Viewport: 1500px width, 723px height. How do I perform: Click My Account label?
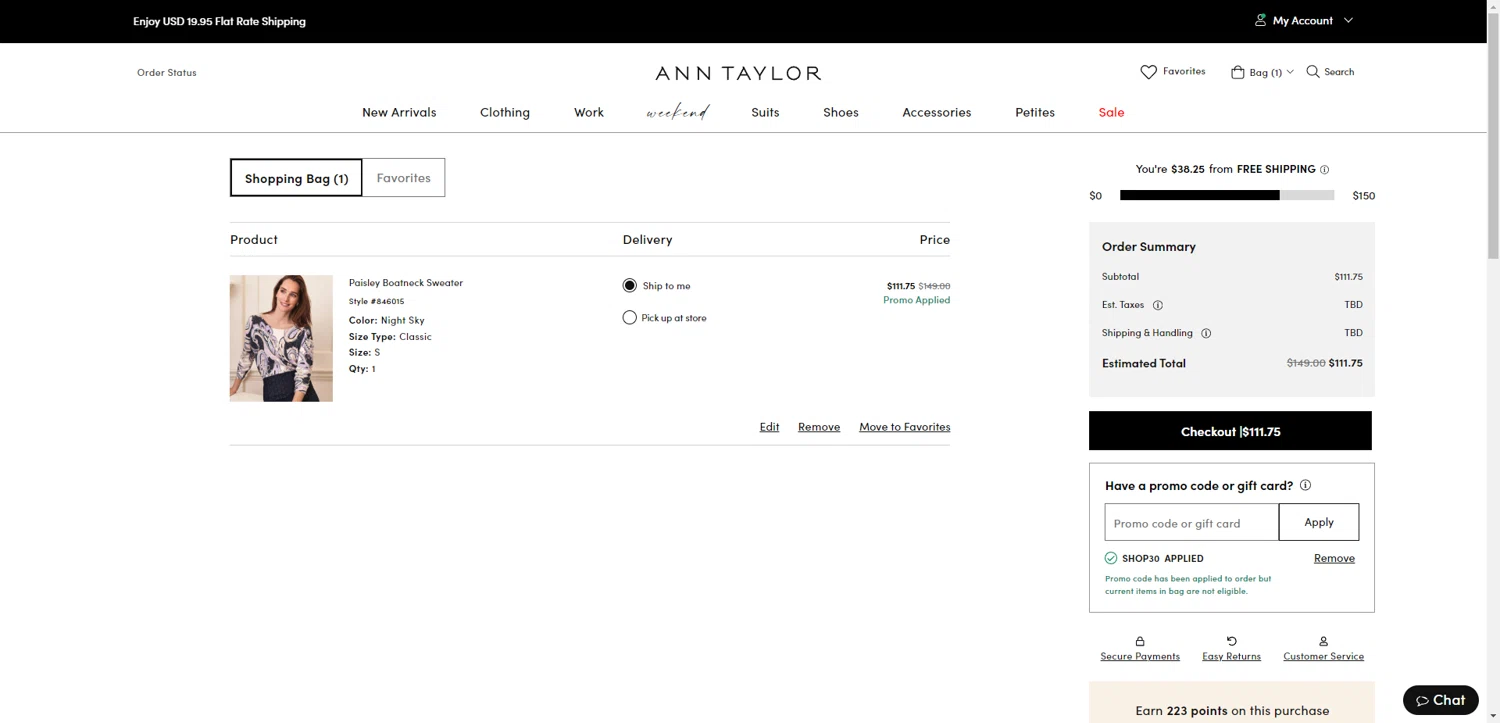click(1303, 20)
